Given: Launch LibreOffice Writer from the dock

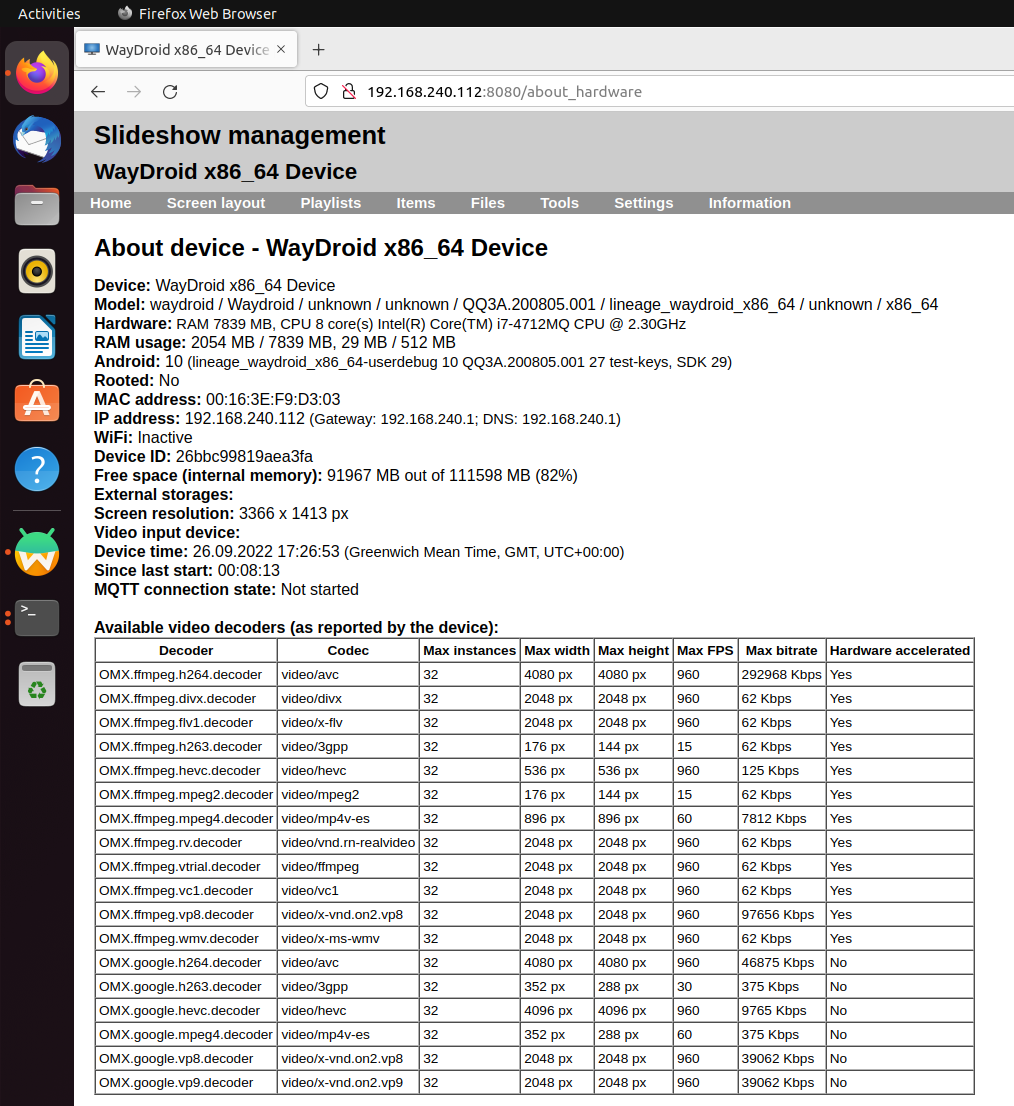Looking at the screenshot, I should [37, 337].
